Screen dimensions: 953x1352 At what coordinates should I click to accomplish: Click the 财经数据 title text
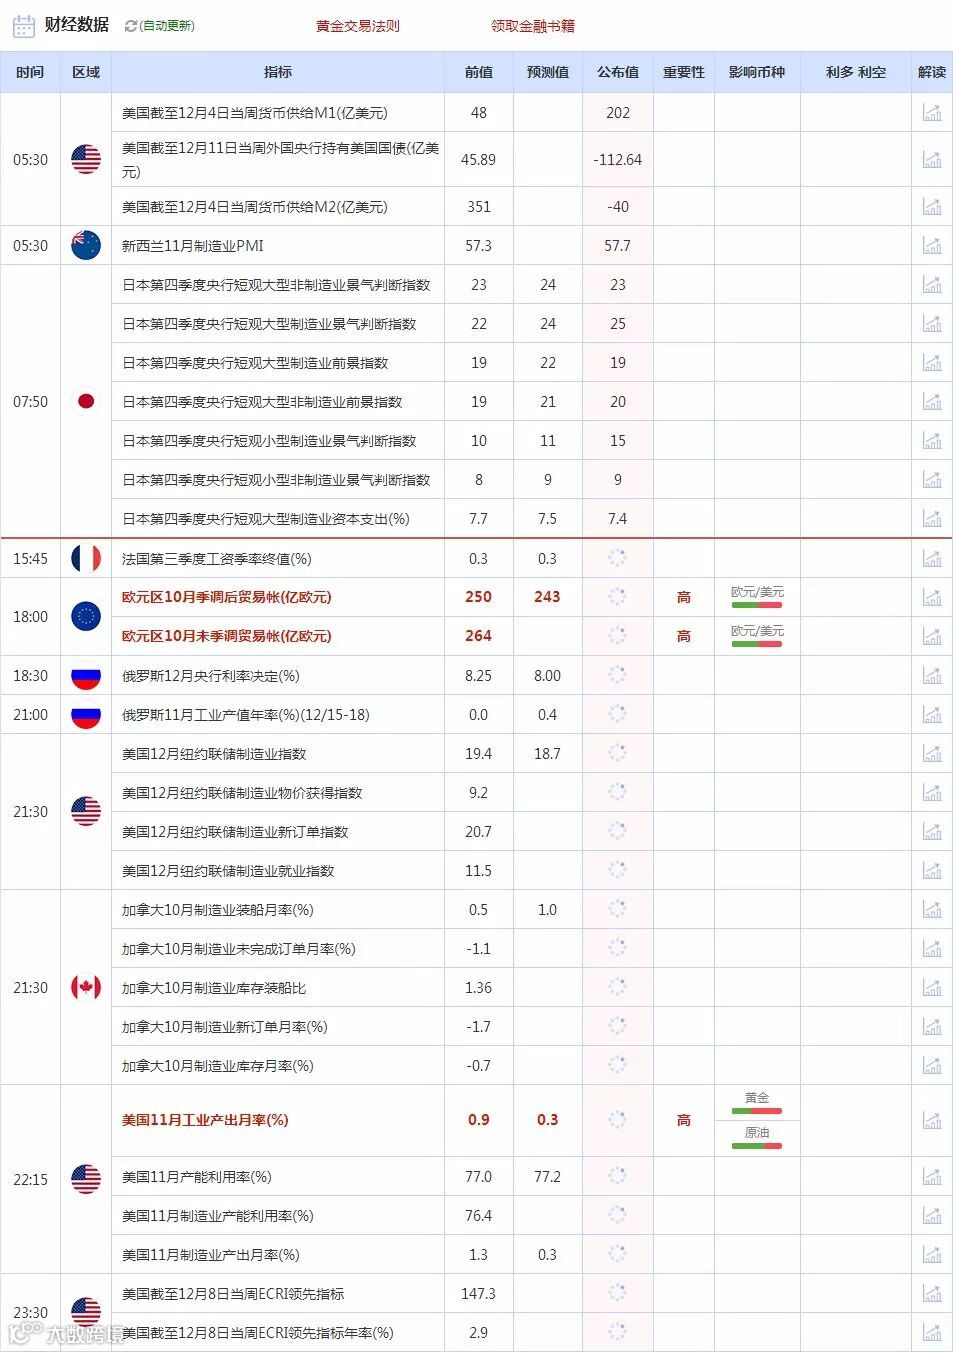pyautogui.click(x=77, y=25)
